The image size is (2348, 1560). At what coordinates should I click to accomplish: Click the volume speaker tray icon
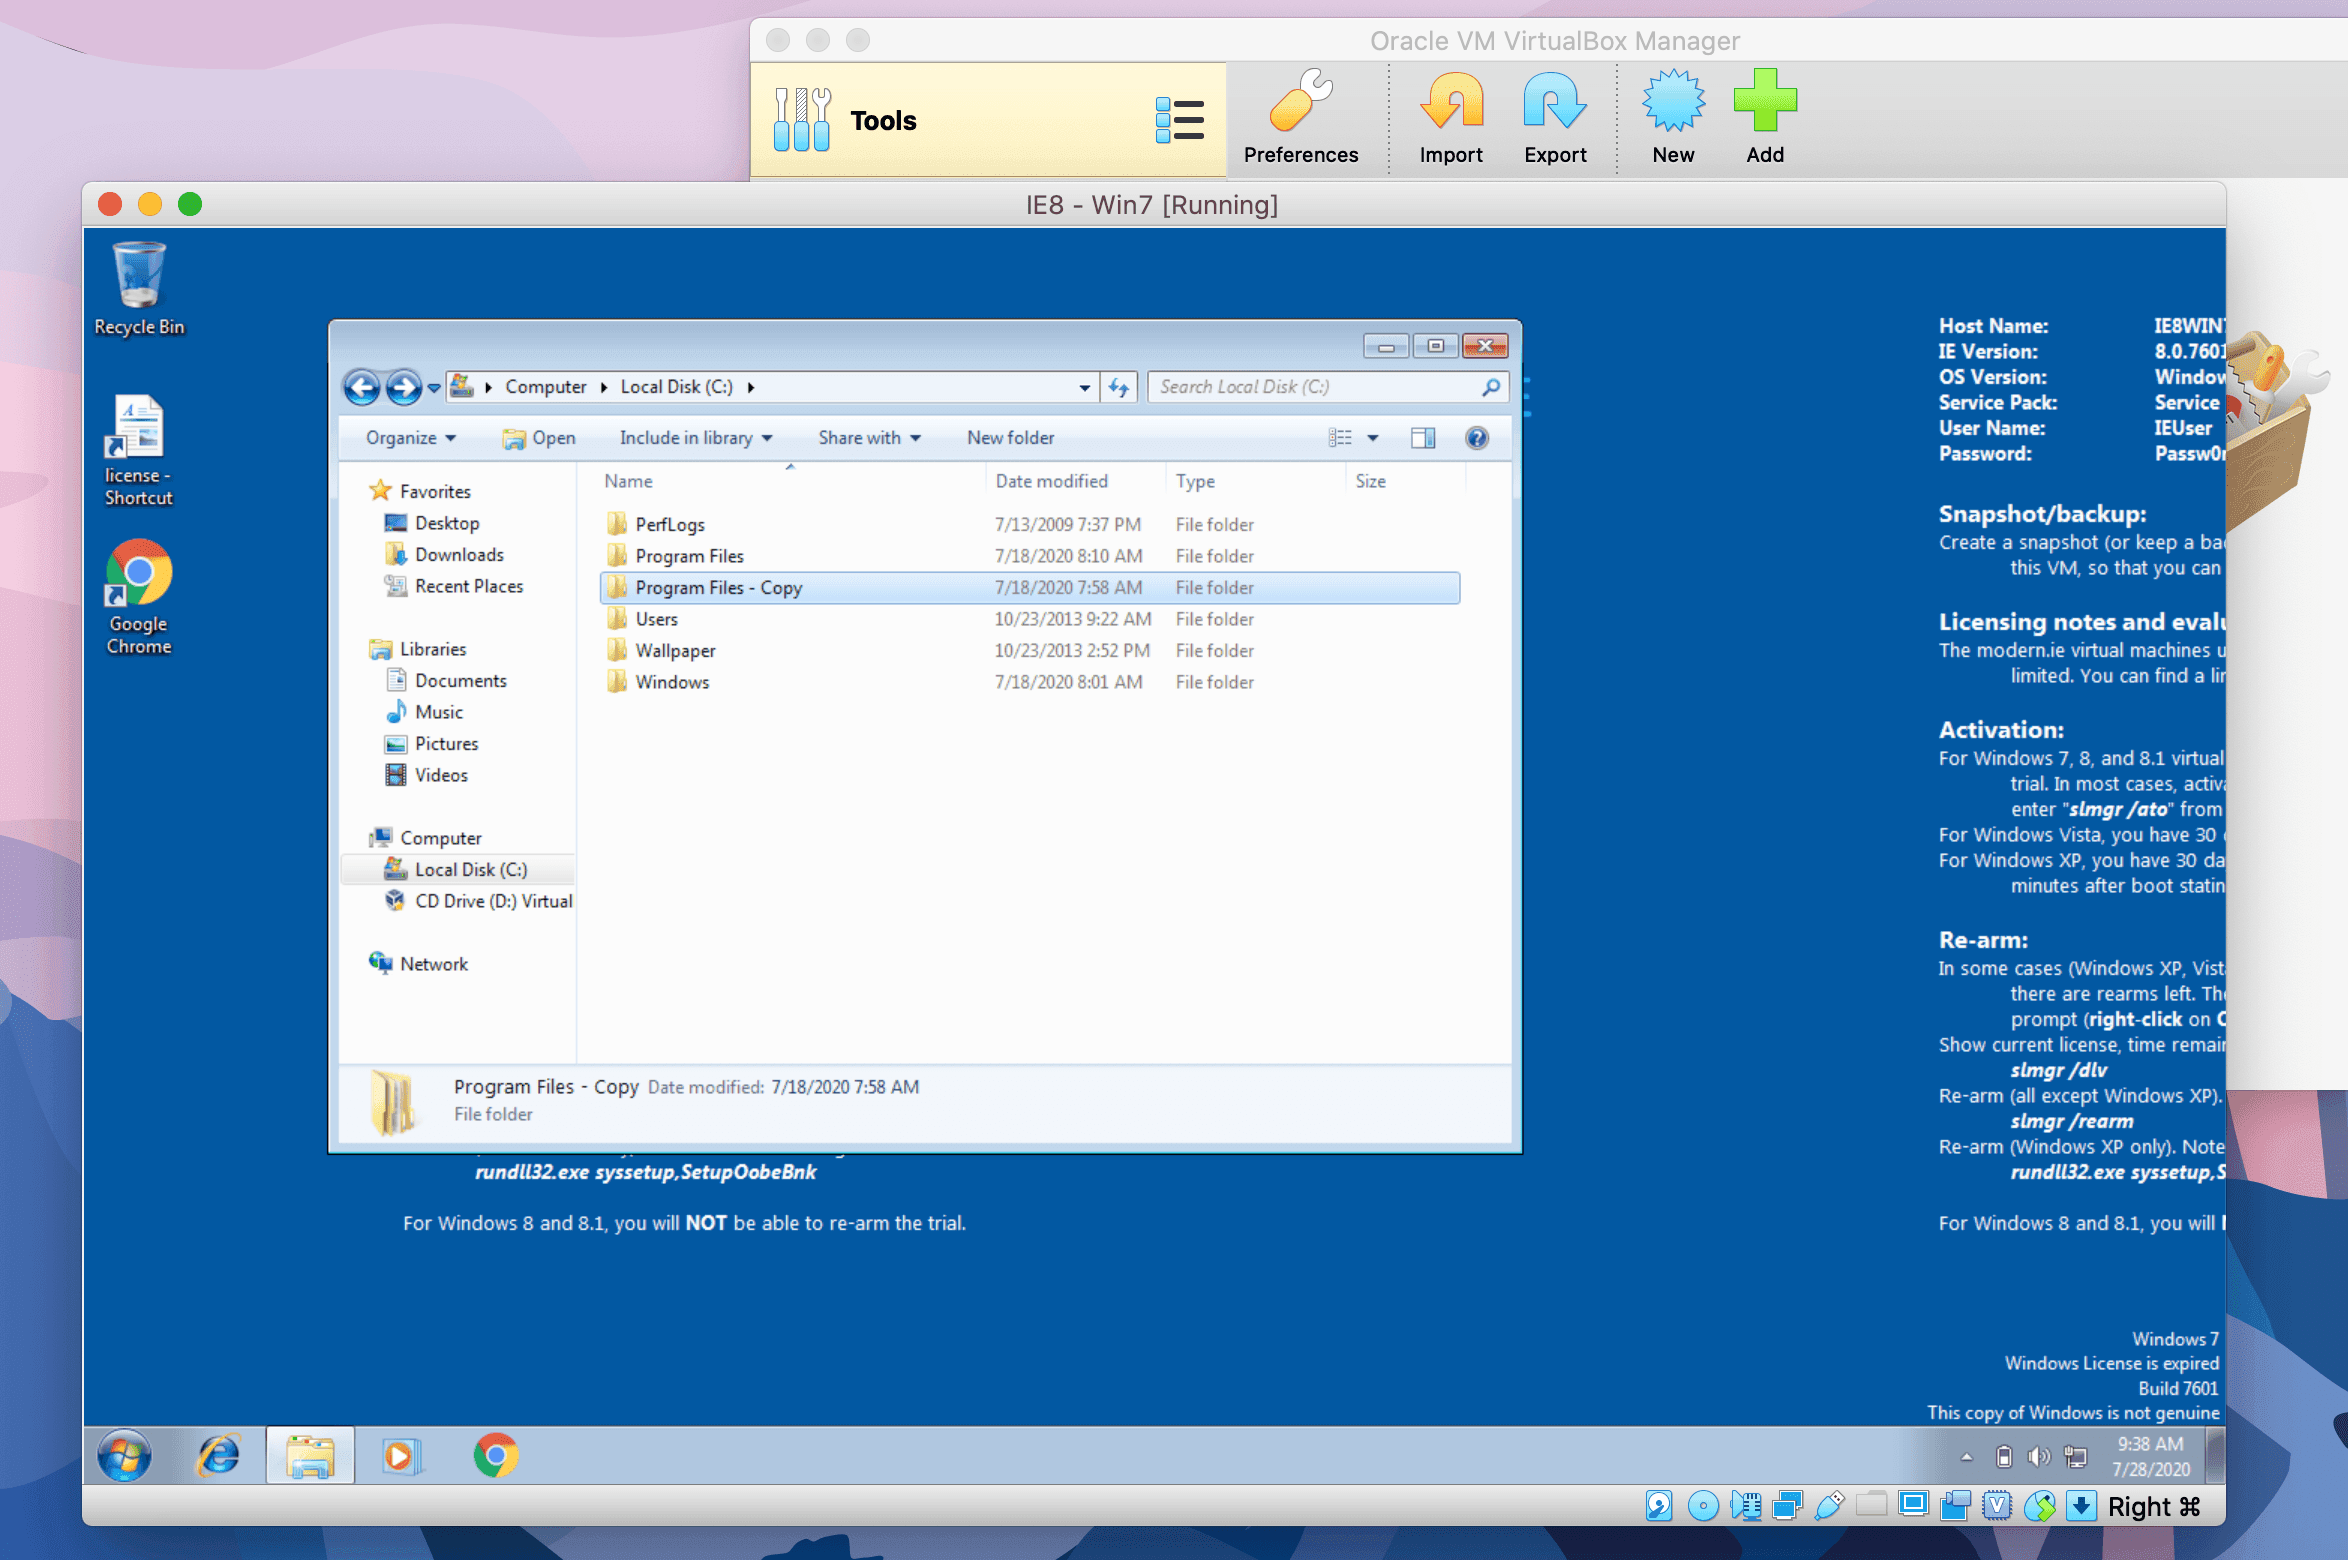pos(2038,1457)
